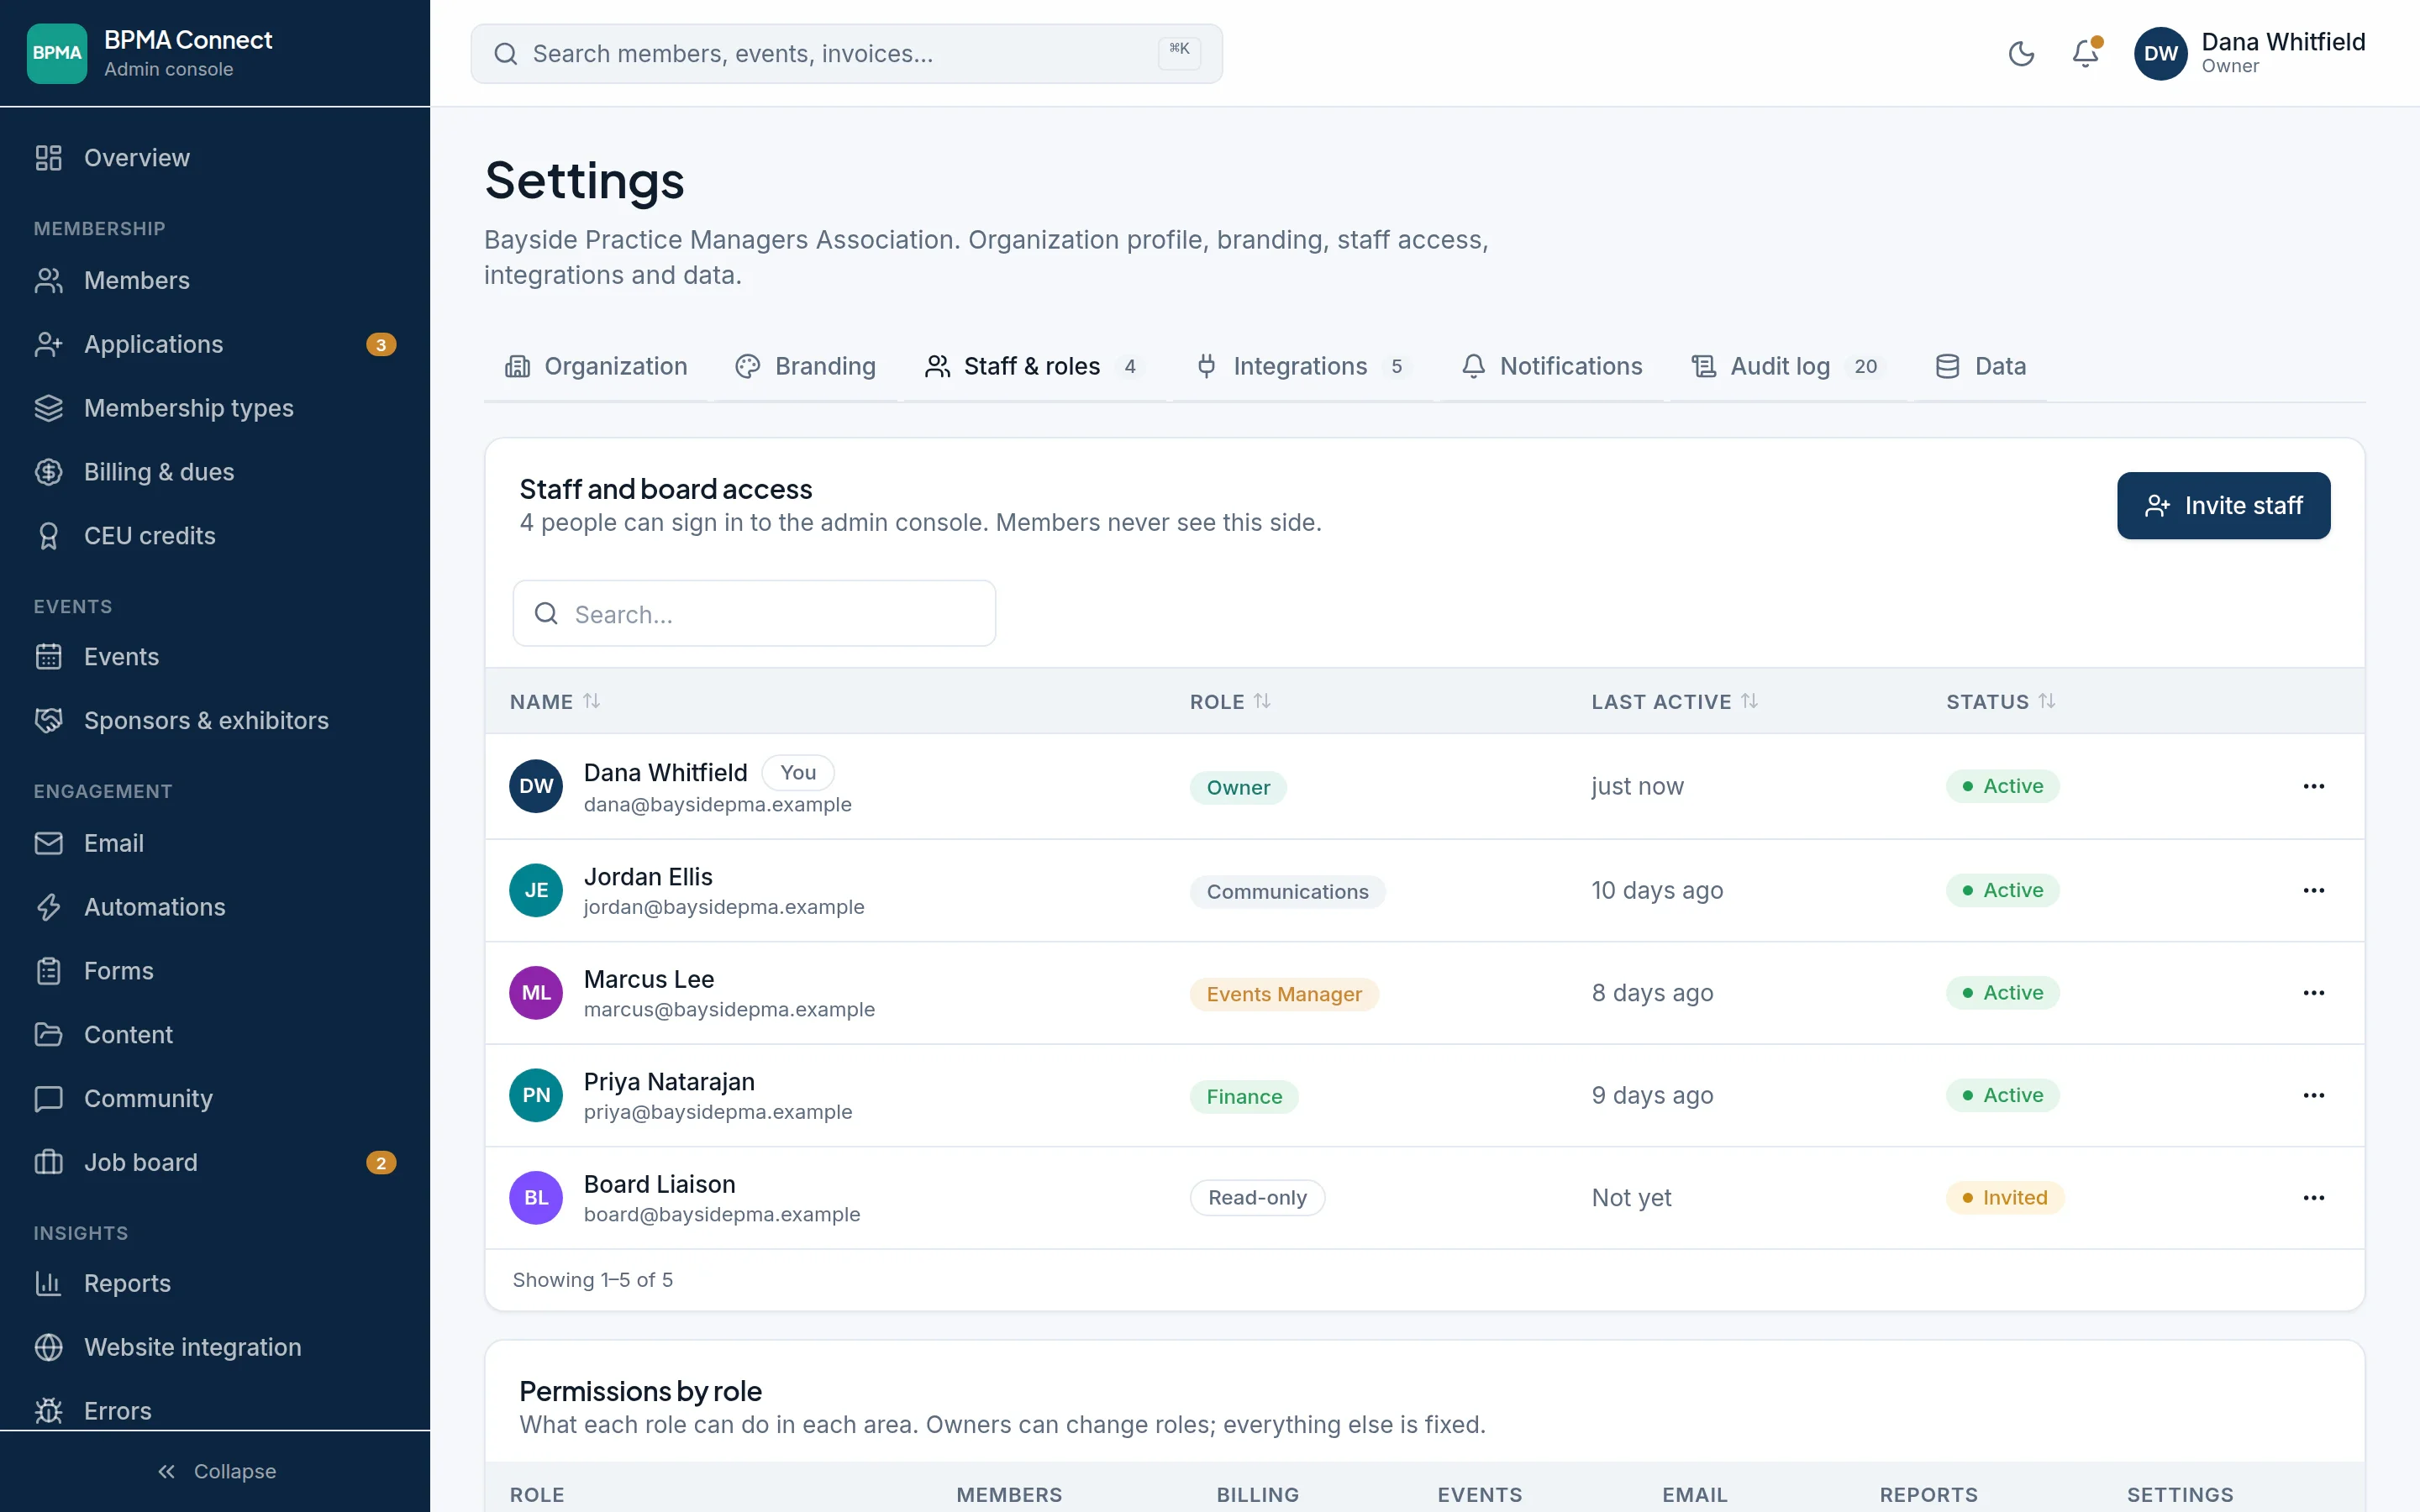
Task: Toggle dark mode with the moon icon
Action: click(x=2021, y=53)
